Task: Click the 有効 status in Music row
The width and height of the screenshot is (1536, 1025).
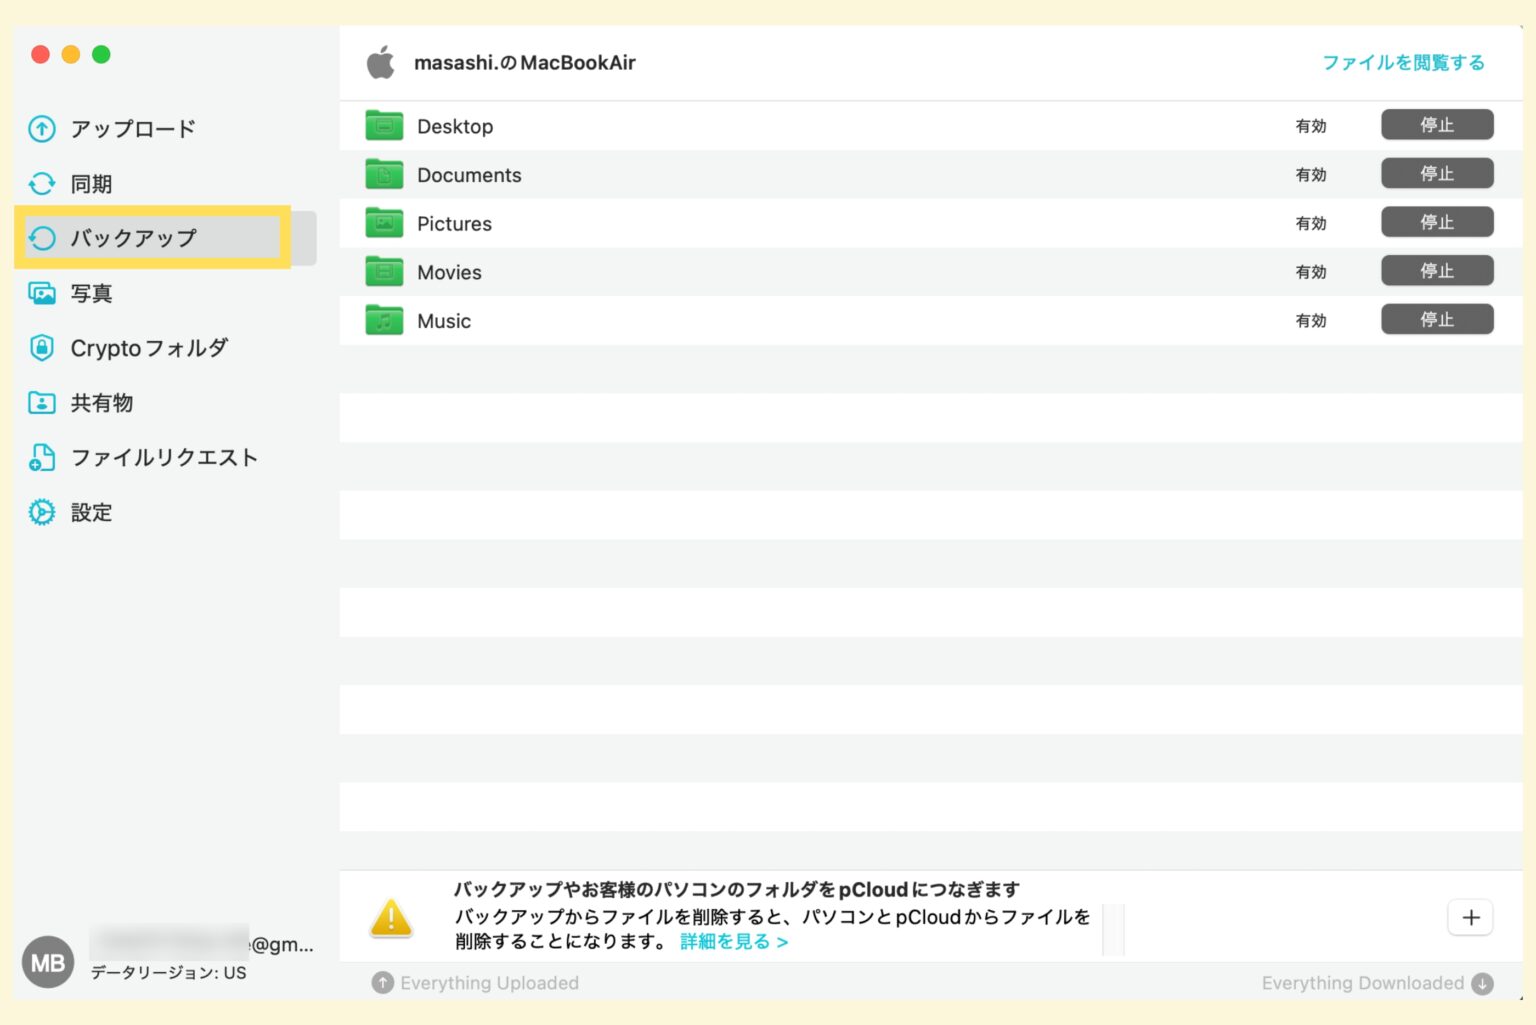Action: coord(1311,321)
